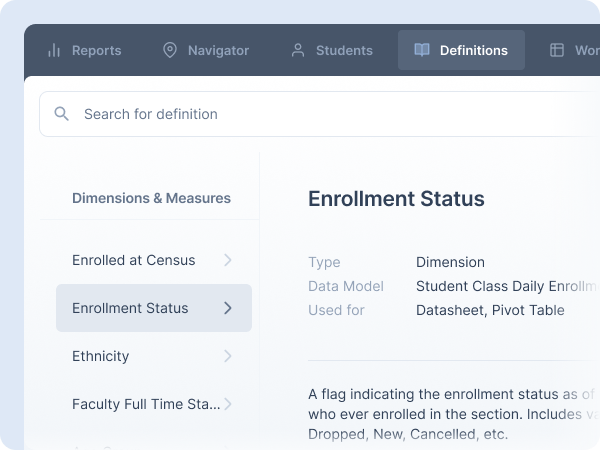Switch to the Navigator tab

pyautogui.click(x=218, y=50)
